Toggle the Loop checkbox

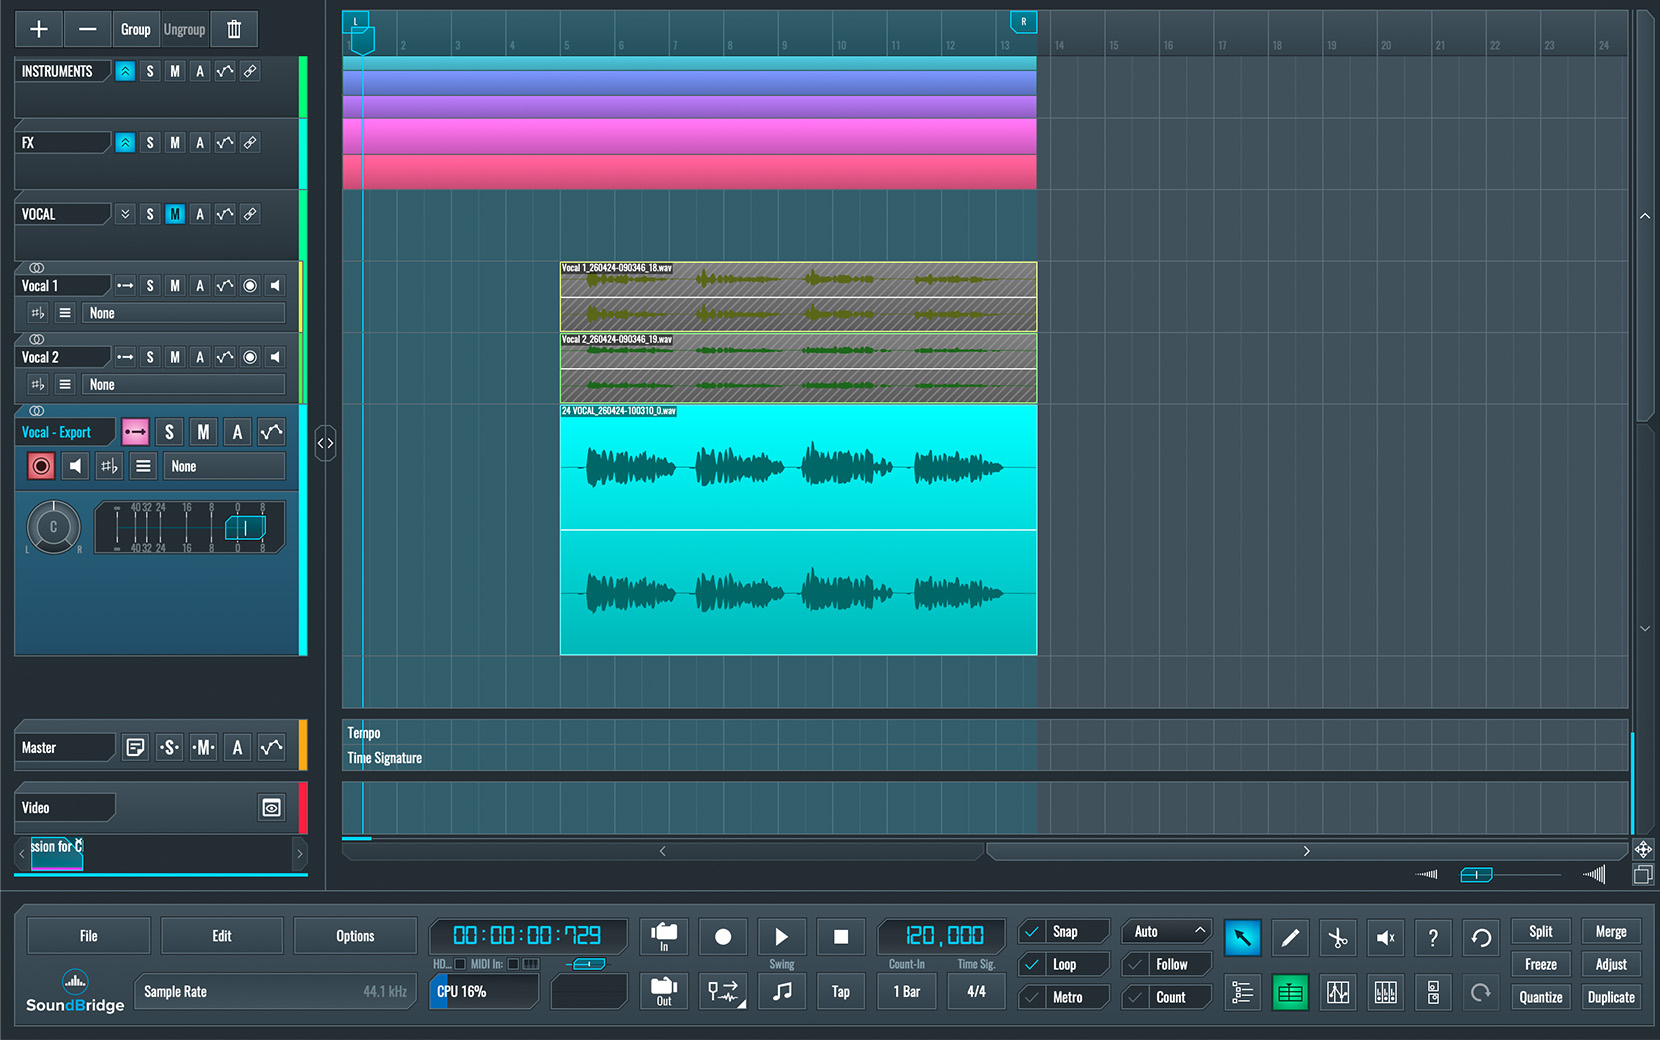click(1032, 965)
